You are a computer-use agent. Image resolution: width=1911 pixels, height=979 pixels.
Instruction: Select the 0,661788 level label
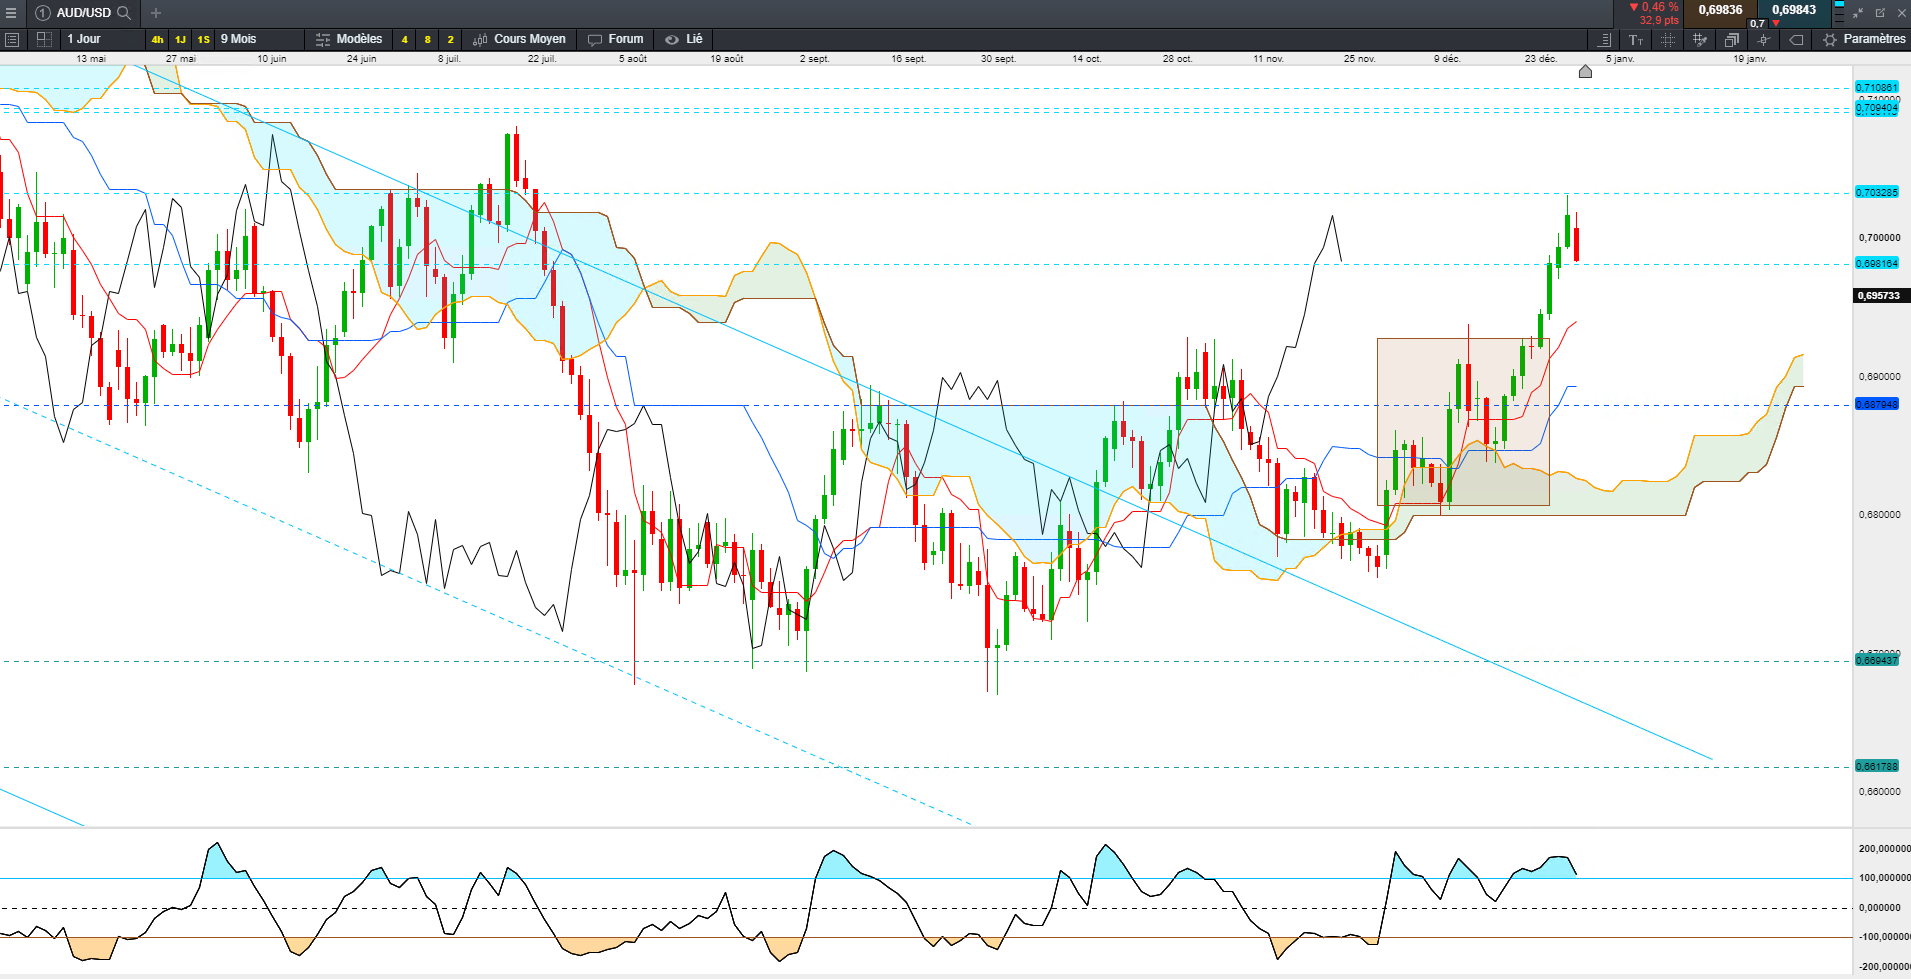coord(1877,766)
